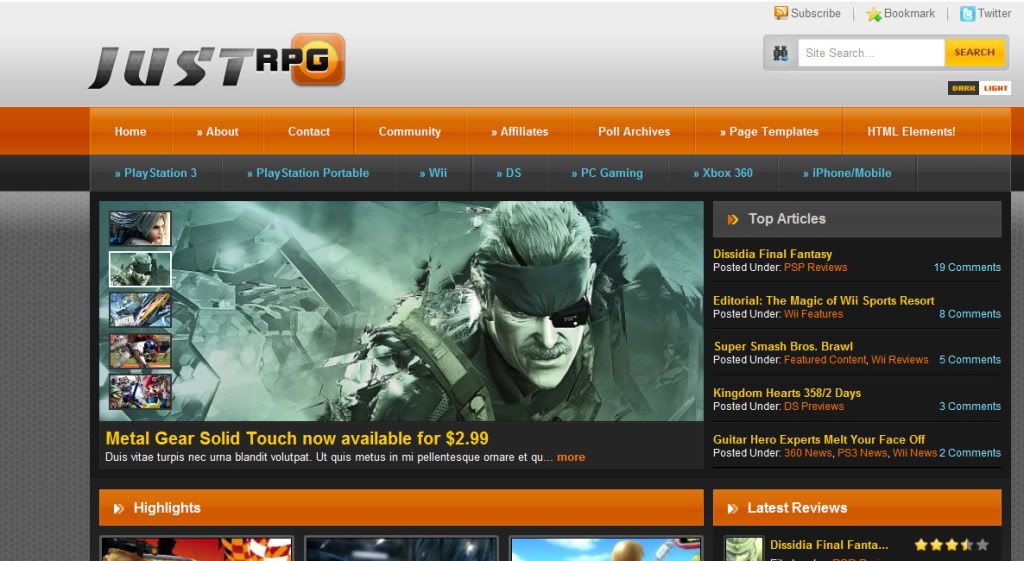Open the 2 Comments link
1024x561 pixels.
(970, 453)
